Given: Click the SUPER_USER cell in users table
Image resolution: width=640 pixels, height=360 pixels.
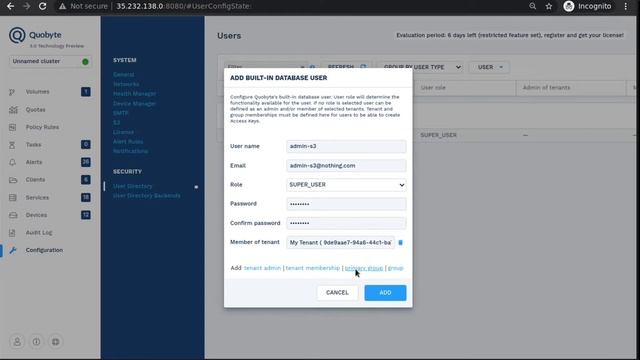Looking at the screenshot, I should (x=438, y=135).
